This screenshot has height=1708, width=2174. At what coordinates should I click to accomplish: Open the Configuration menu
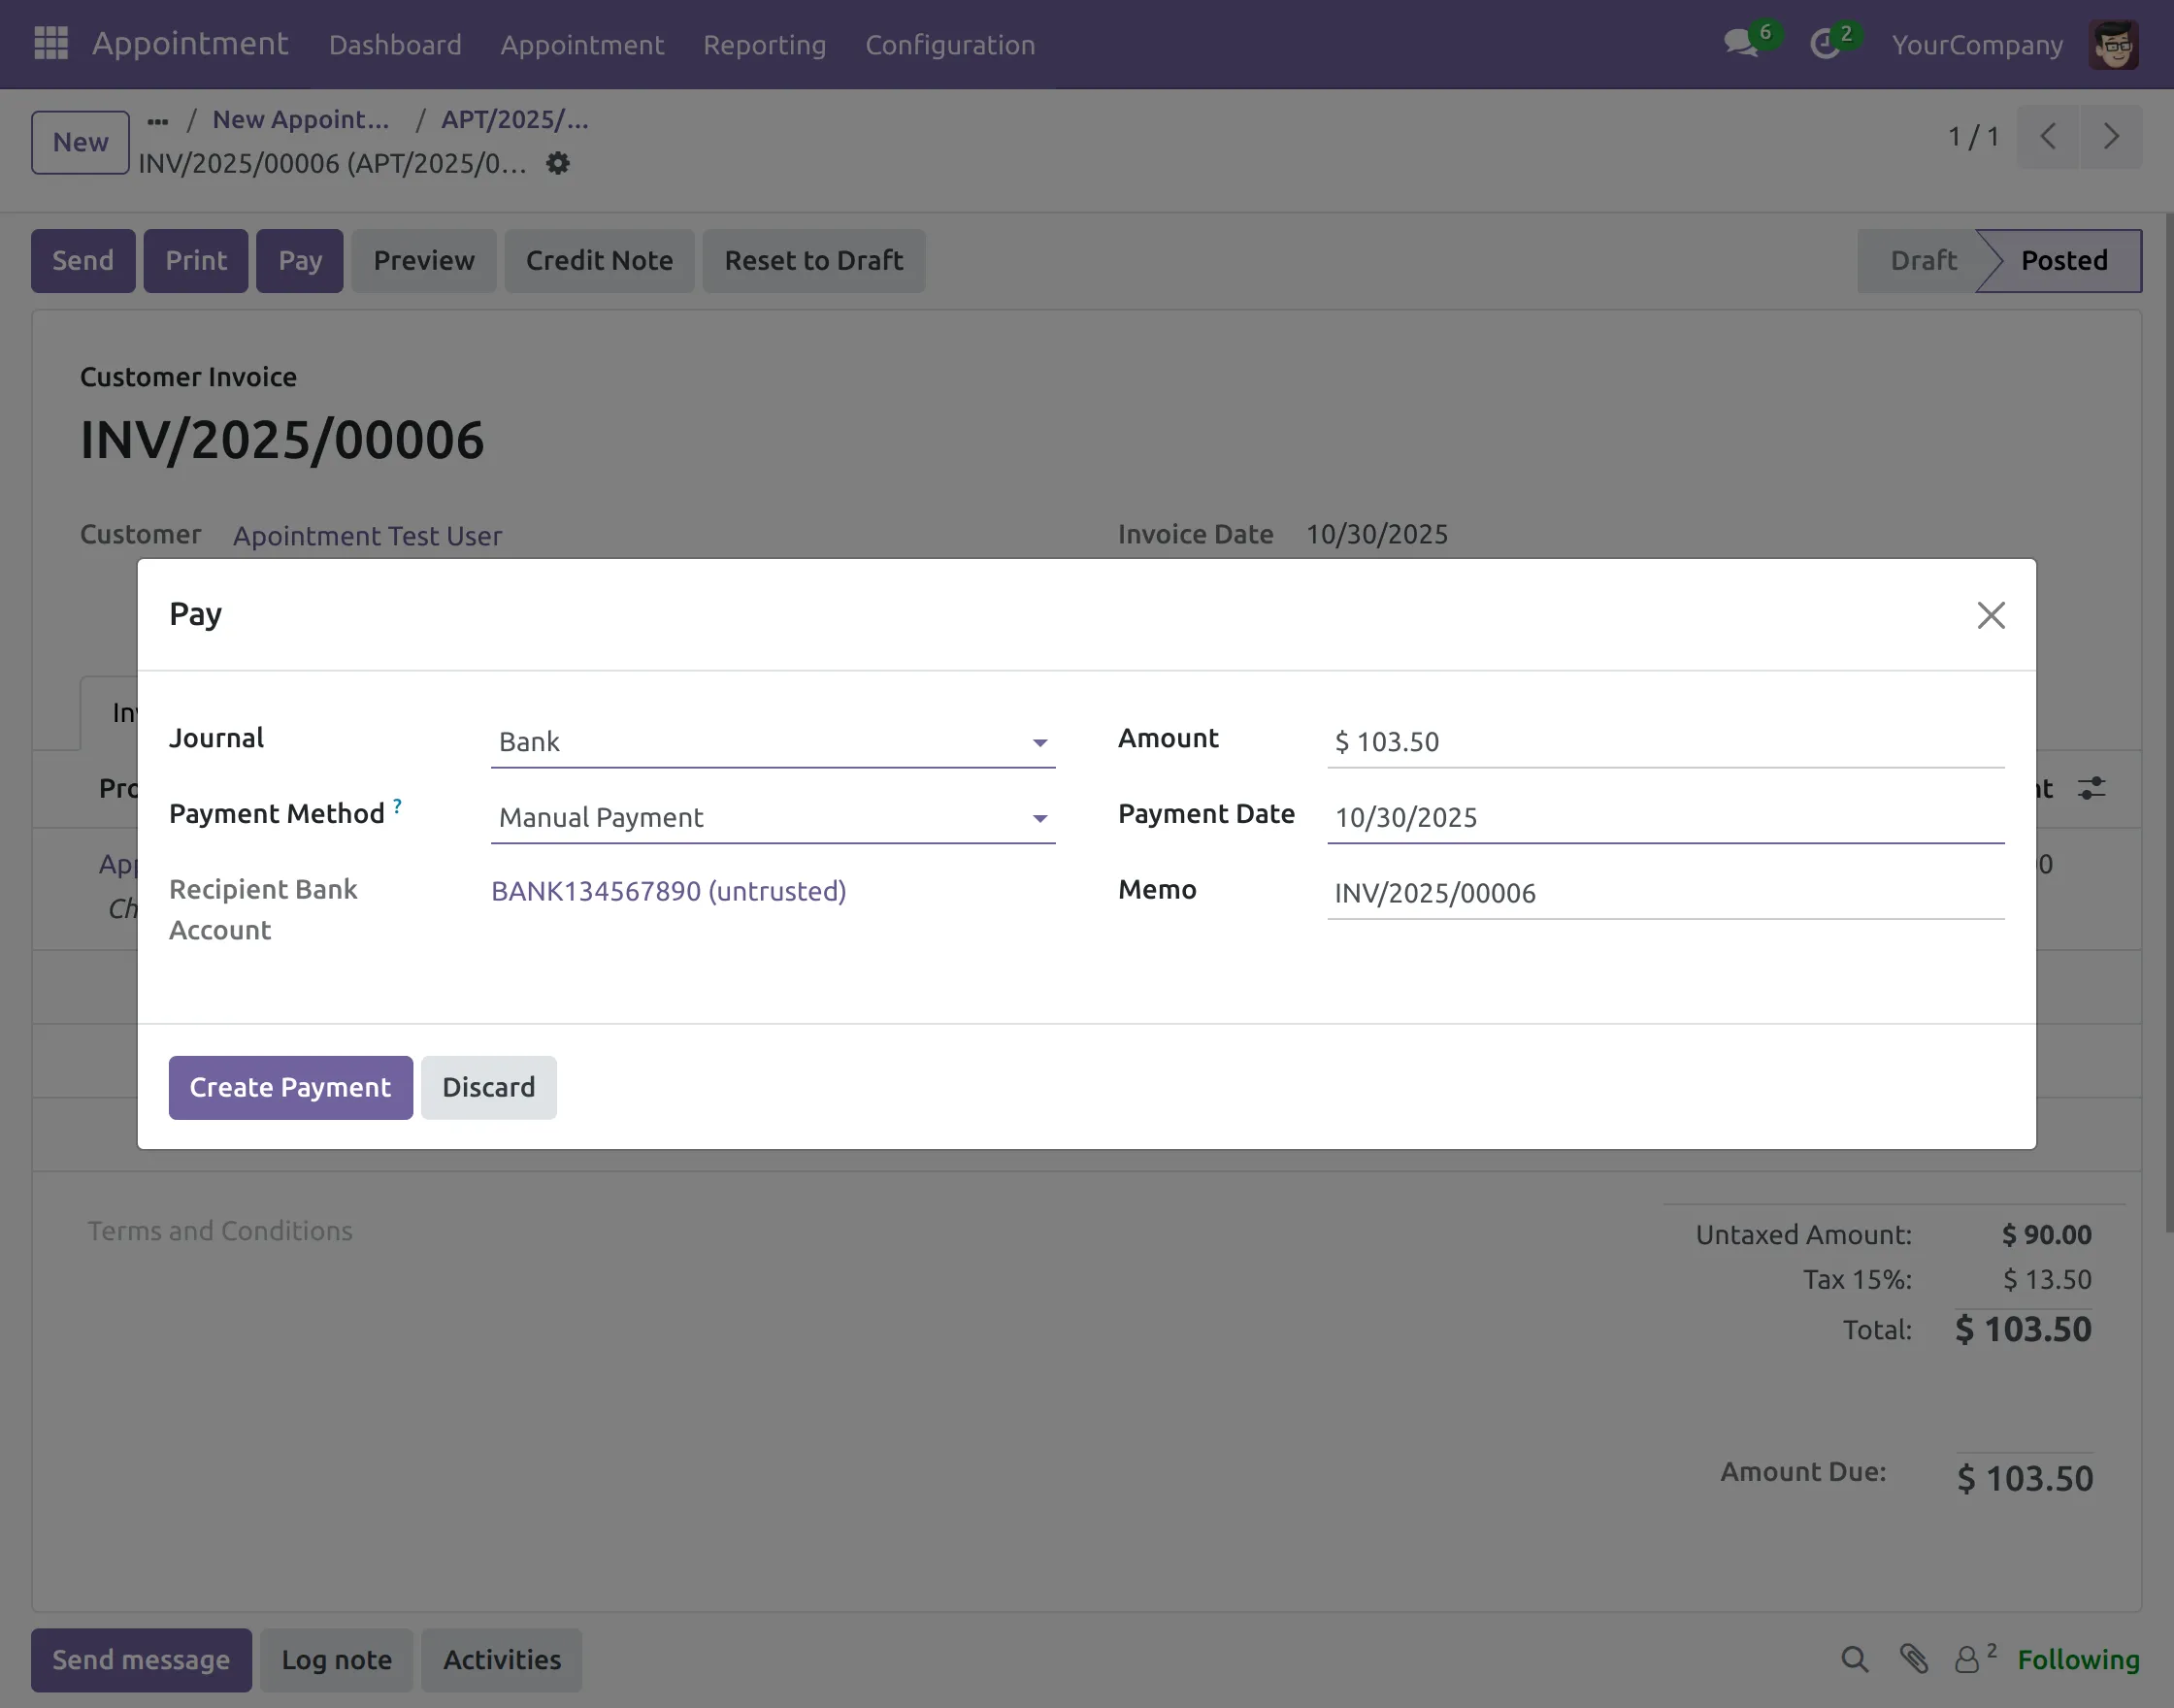pos(949,45)
